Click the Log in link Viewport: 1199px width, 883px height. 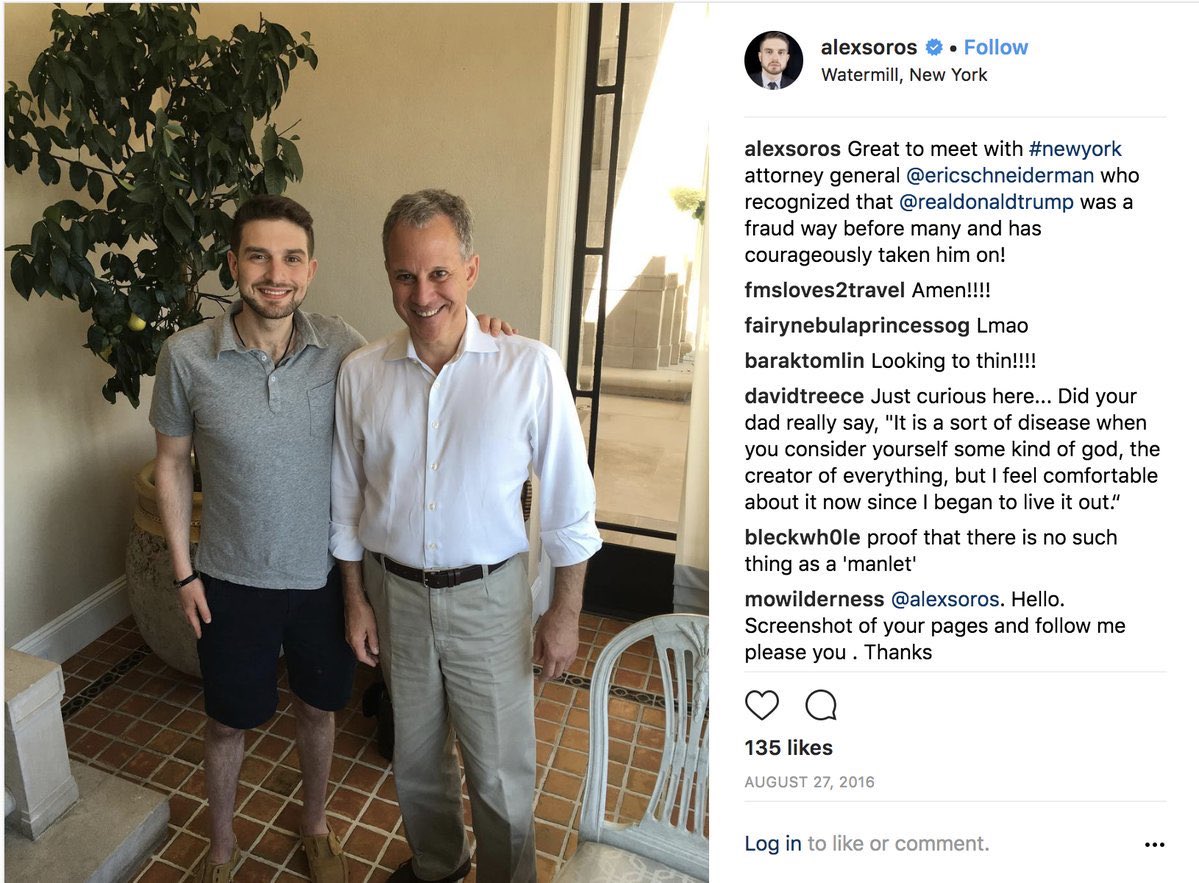tap(772, 843)
